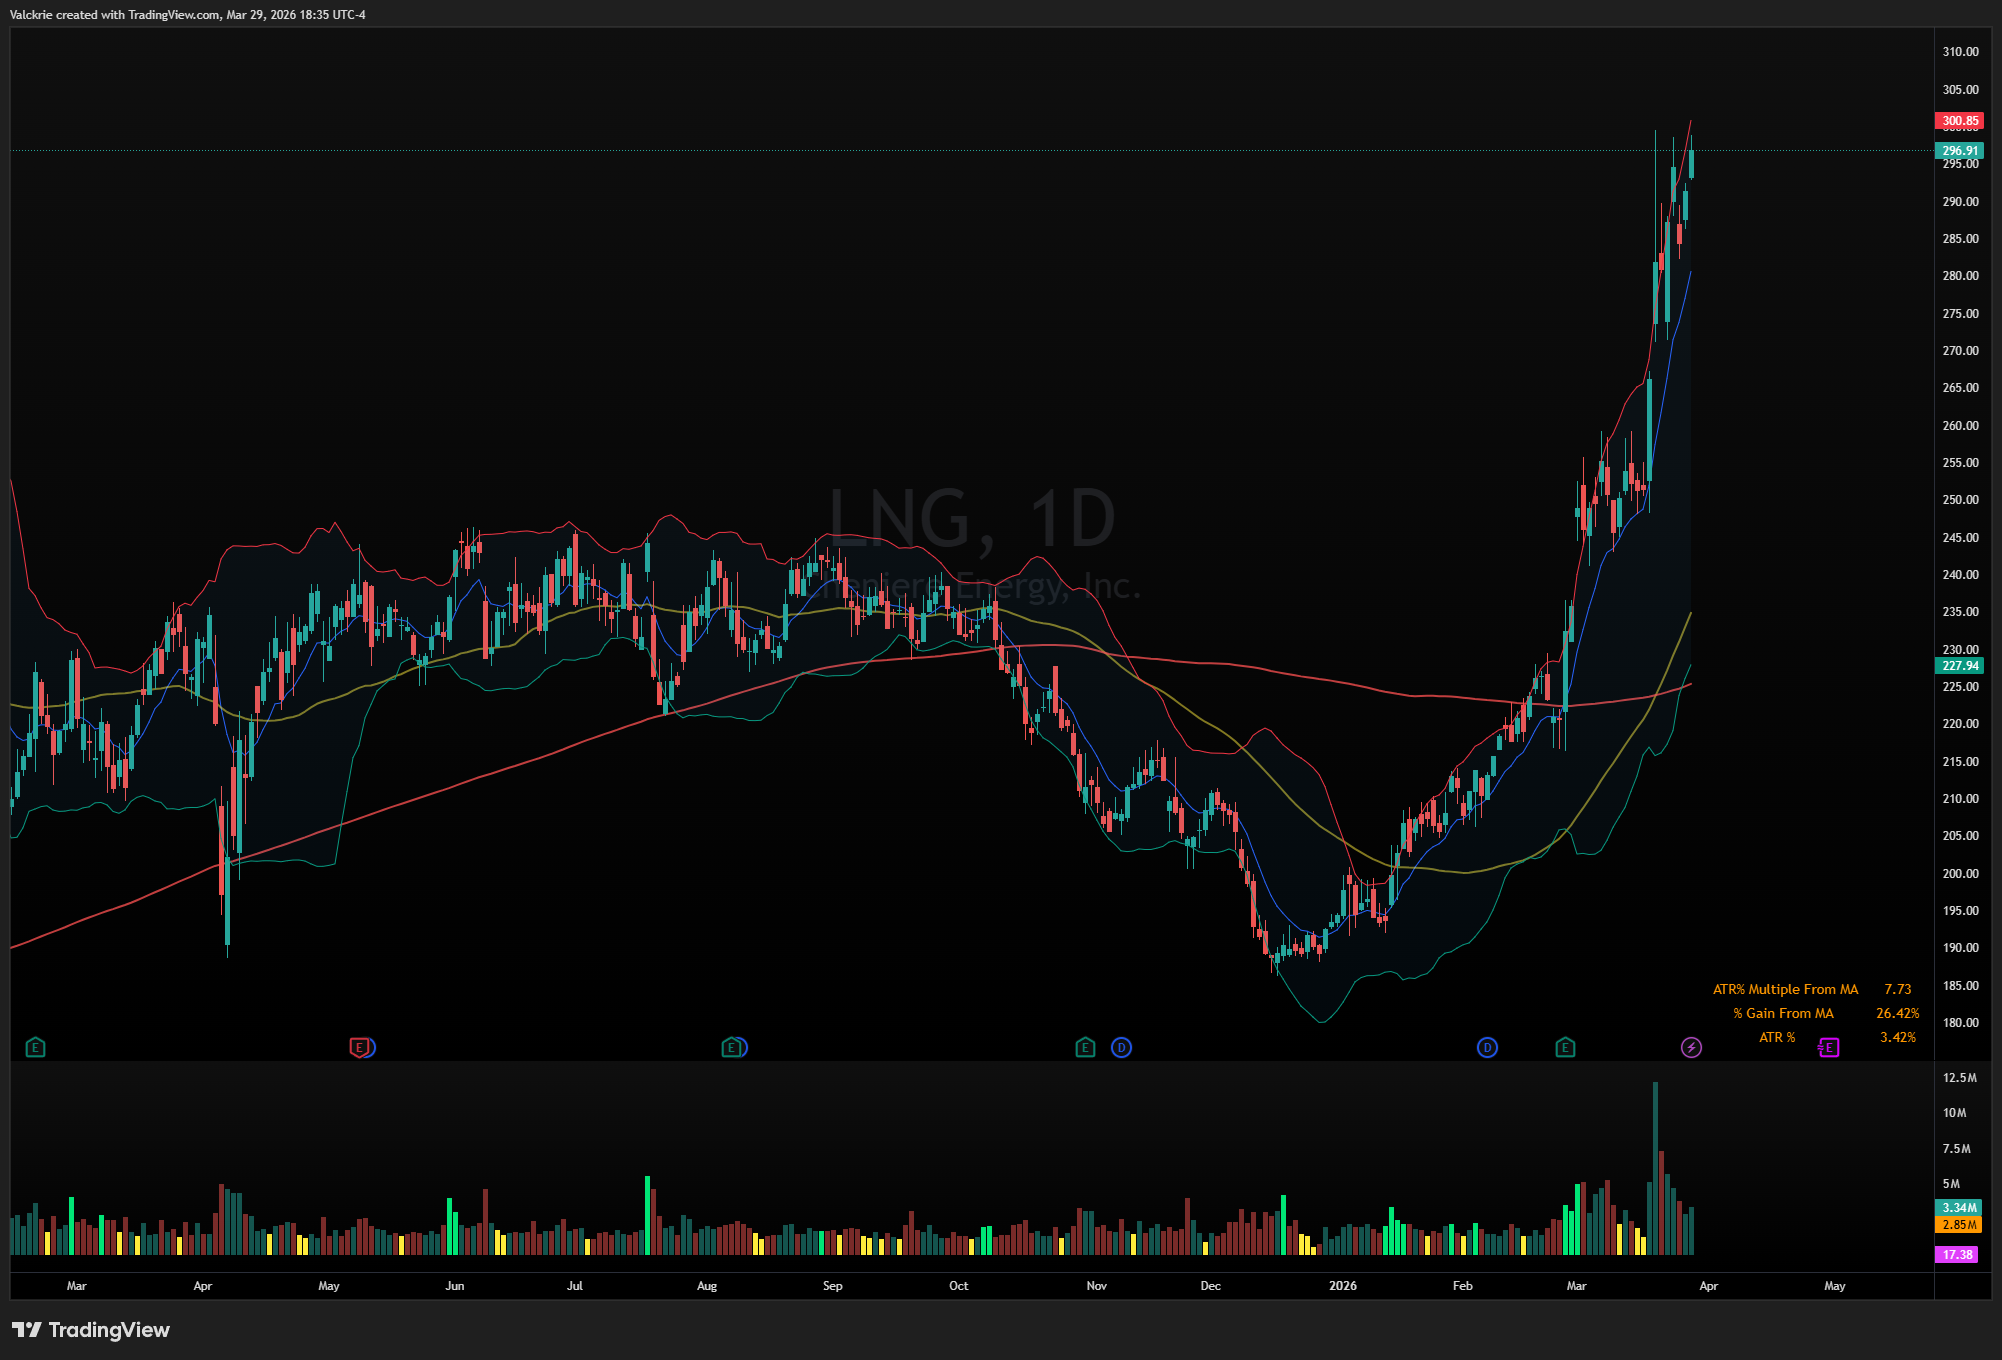Click the magenta 17.38 indicator label

pos(1958,1255)
